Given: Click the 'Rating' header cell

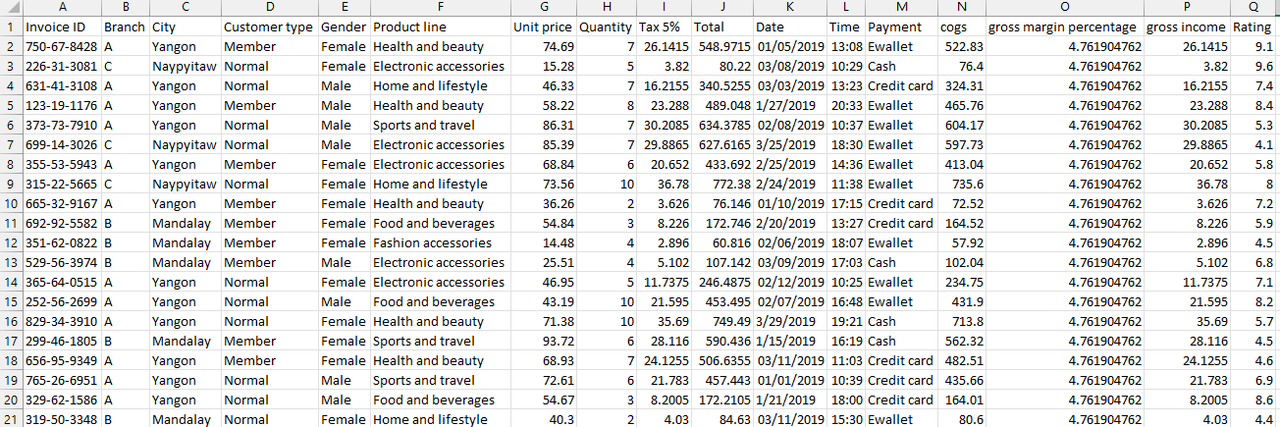Looking at the screenshot, I should pyautogui.click(x=1253, y=27).
